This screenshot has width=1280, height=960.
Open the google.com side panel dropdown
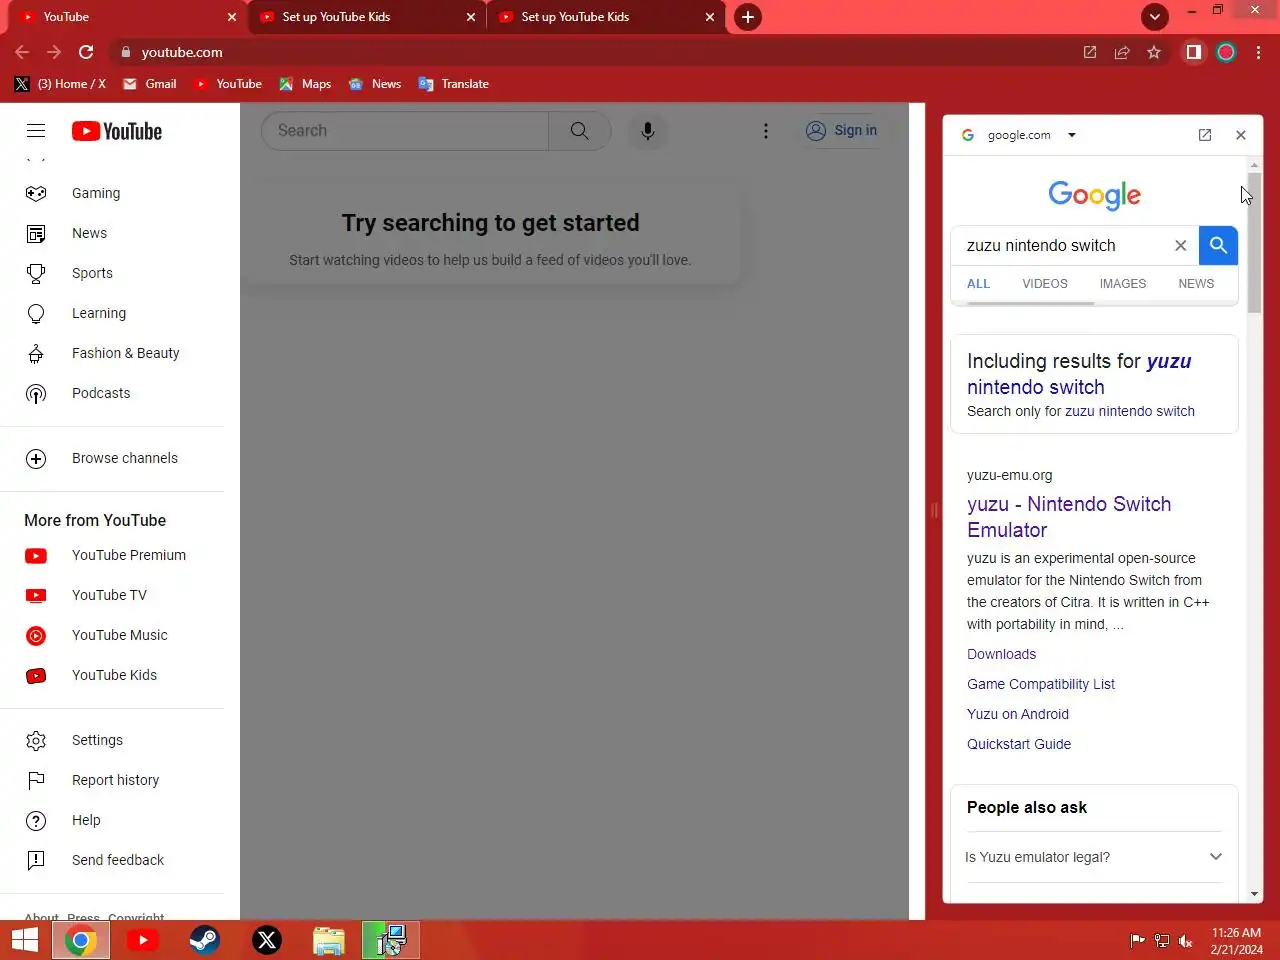pos(1072,135)
